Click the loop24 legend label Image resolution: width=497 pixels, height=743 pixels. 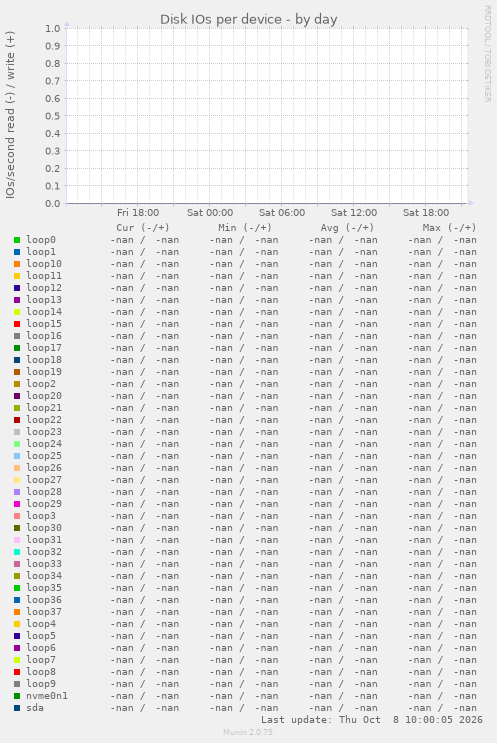[x=44, y=444]
